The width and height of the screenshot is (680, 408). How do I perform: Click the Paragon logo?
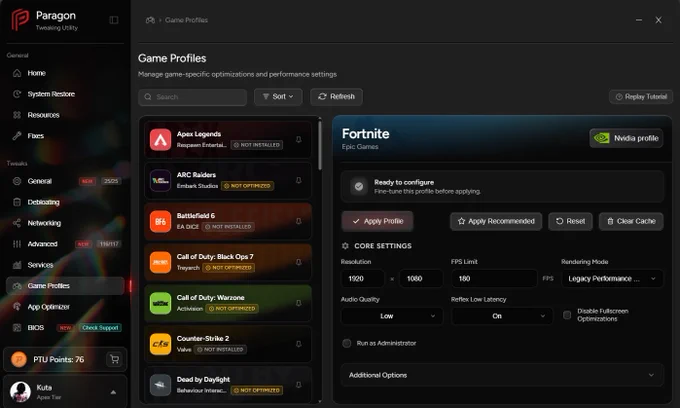tap(20, 20)
